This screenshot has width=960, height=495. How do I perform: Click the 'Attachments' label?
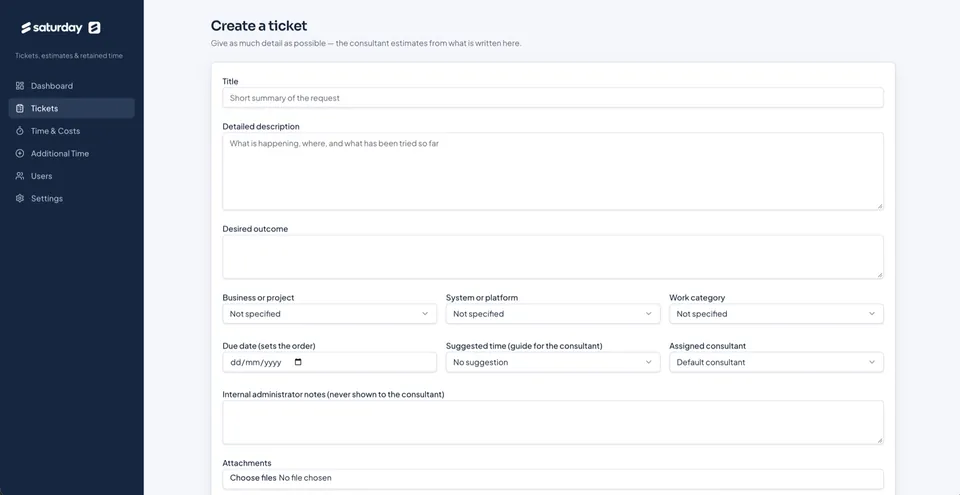(x=247, y=463)
